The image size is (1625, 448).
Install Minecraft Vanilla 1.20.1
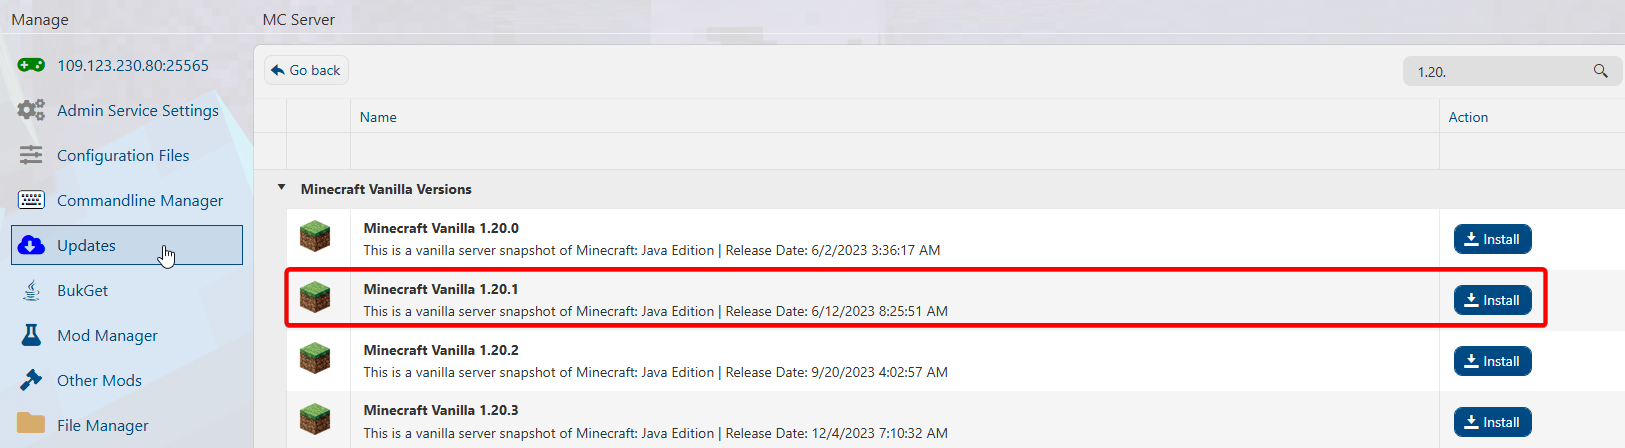[1492, 300]
